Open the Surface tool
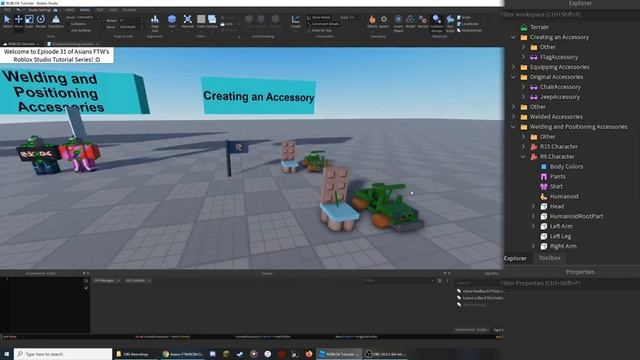The width and height of the screenshot is (640, 360). (212, 21)
